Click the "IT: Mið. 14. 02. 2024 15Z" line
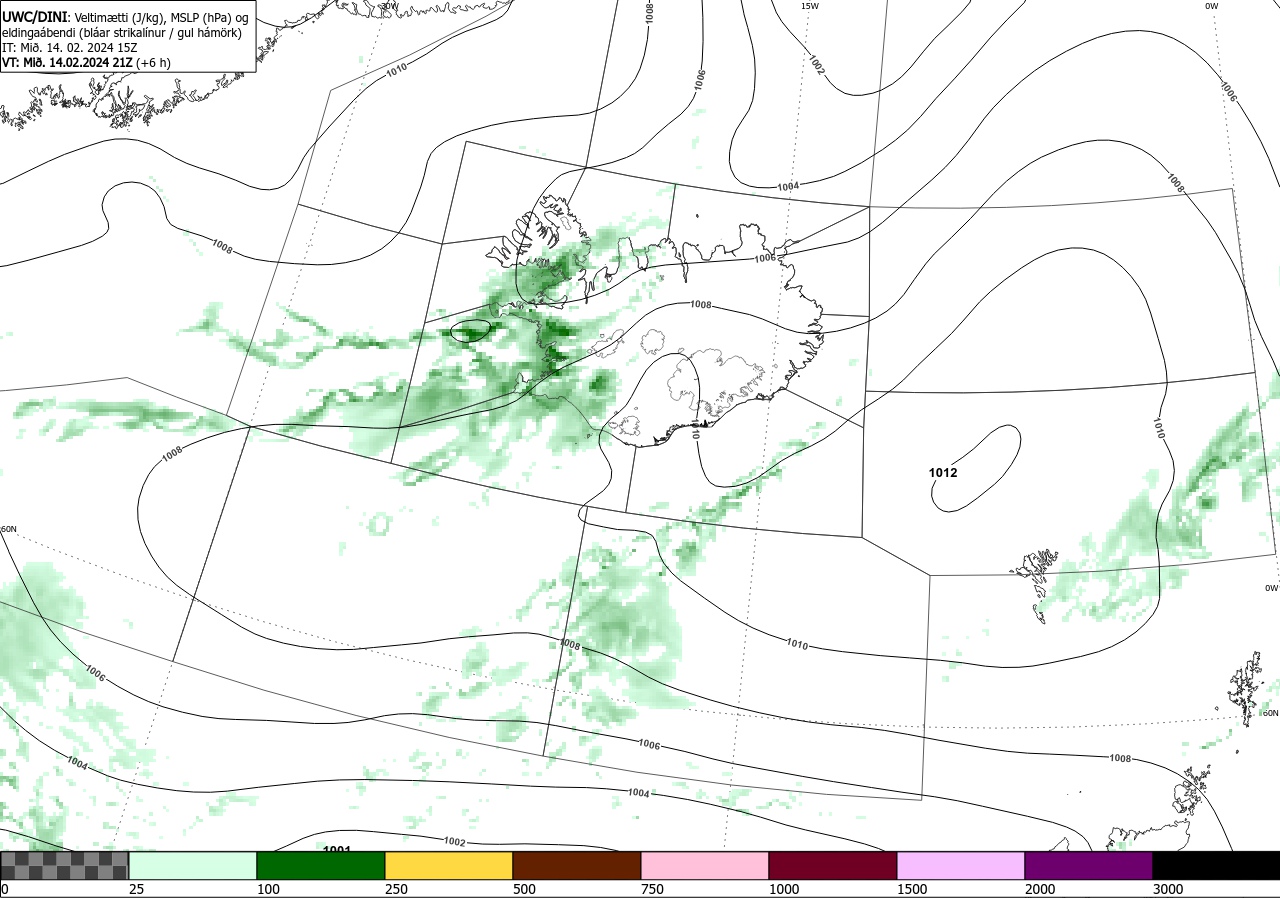The width and height of the screenshot is (1280, 898). (72, 47)
